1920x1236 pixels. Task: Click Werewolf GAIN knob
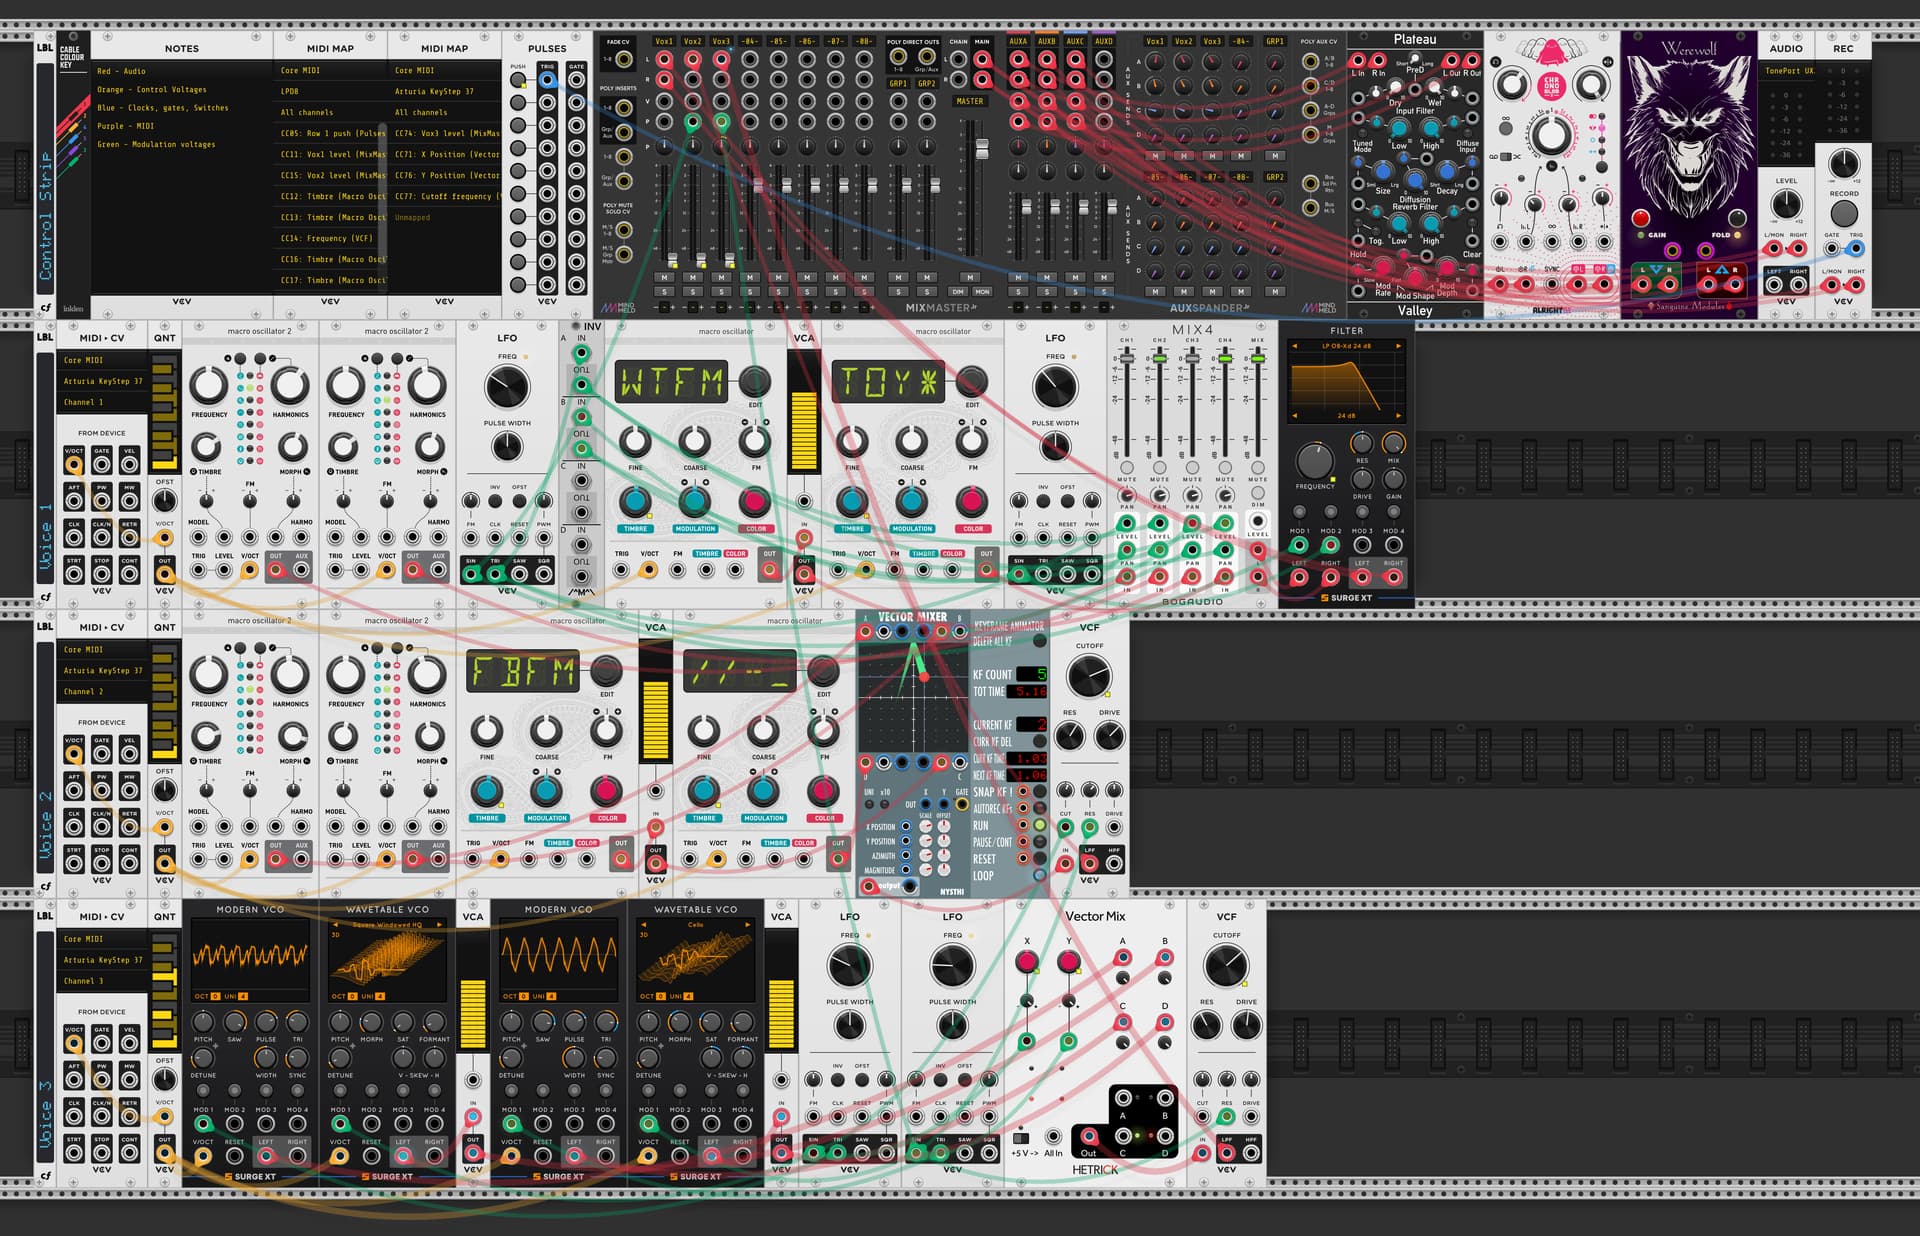pyautogui.click(x=1641, y=217)
